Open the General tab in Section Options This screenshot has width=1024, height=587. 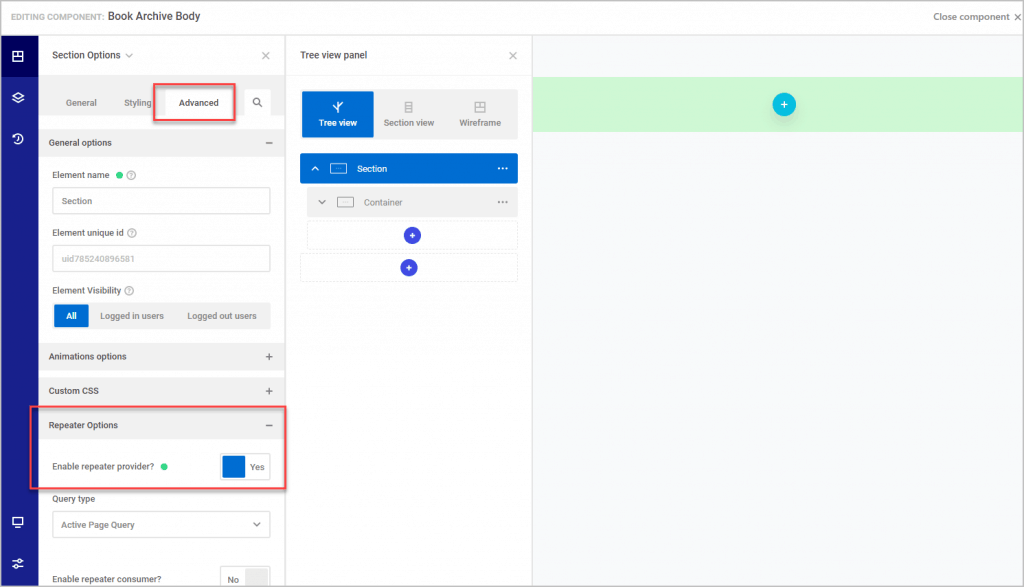[x=81, y=102]
